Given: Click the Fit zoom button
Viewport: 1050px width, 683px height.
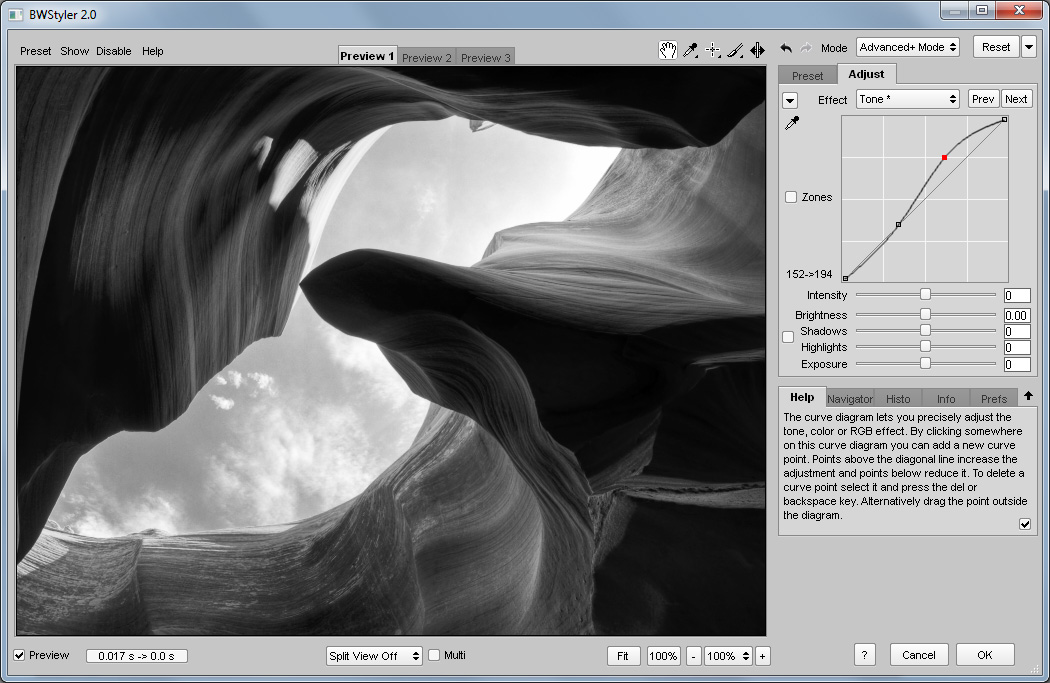Looking at the screenshot, I should click(623, 656).
